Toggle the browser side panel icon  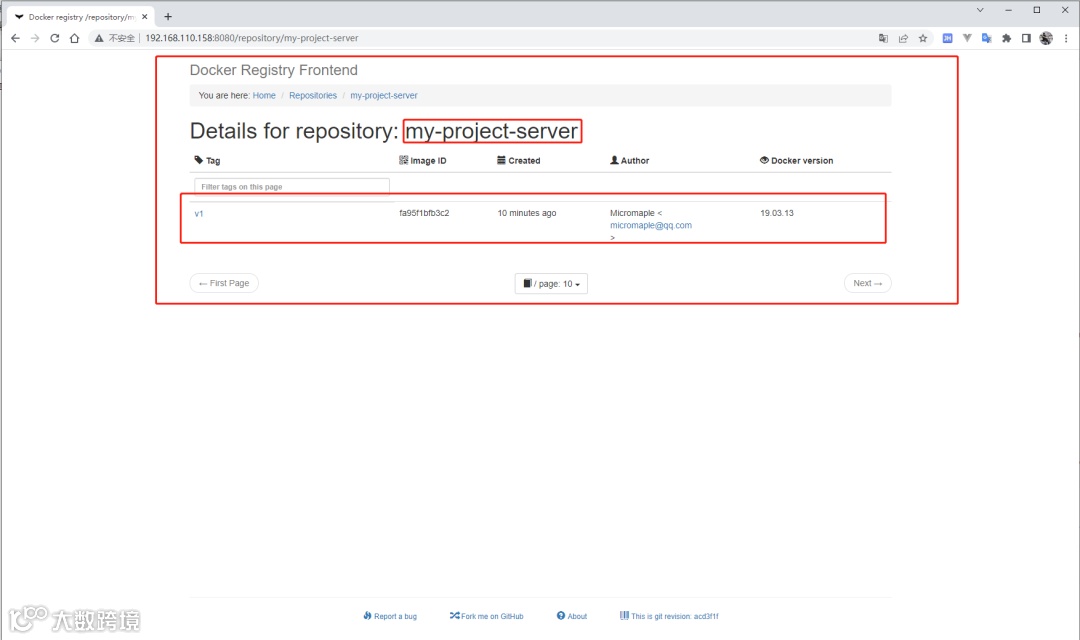1026,38
